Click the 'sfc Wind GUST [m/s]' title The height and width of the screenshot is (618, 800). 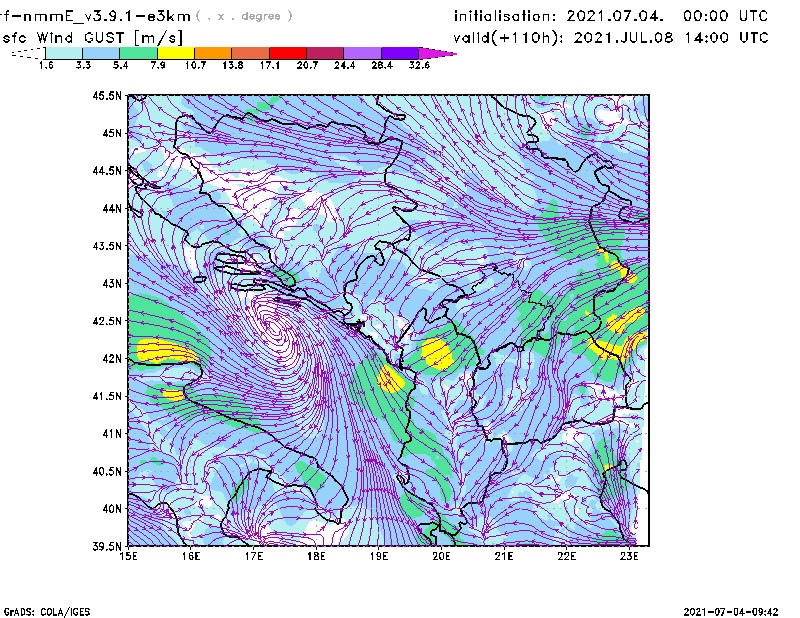(x=93, y=38)
